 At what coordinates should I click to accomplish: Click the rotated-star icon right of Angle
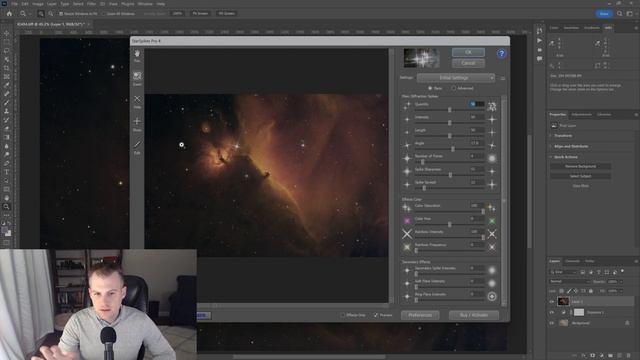click(492, 145)
